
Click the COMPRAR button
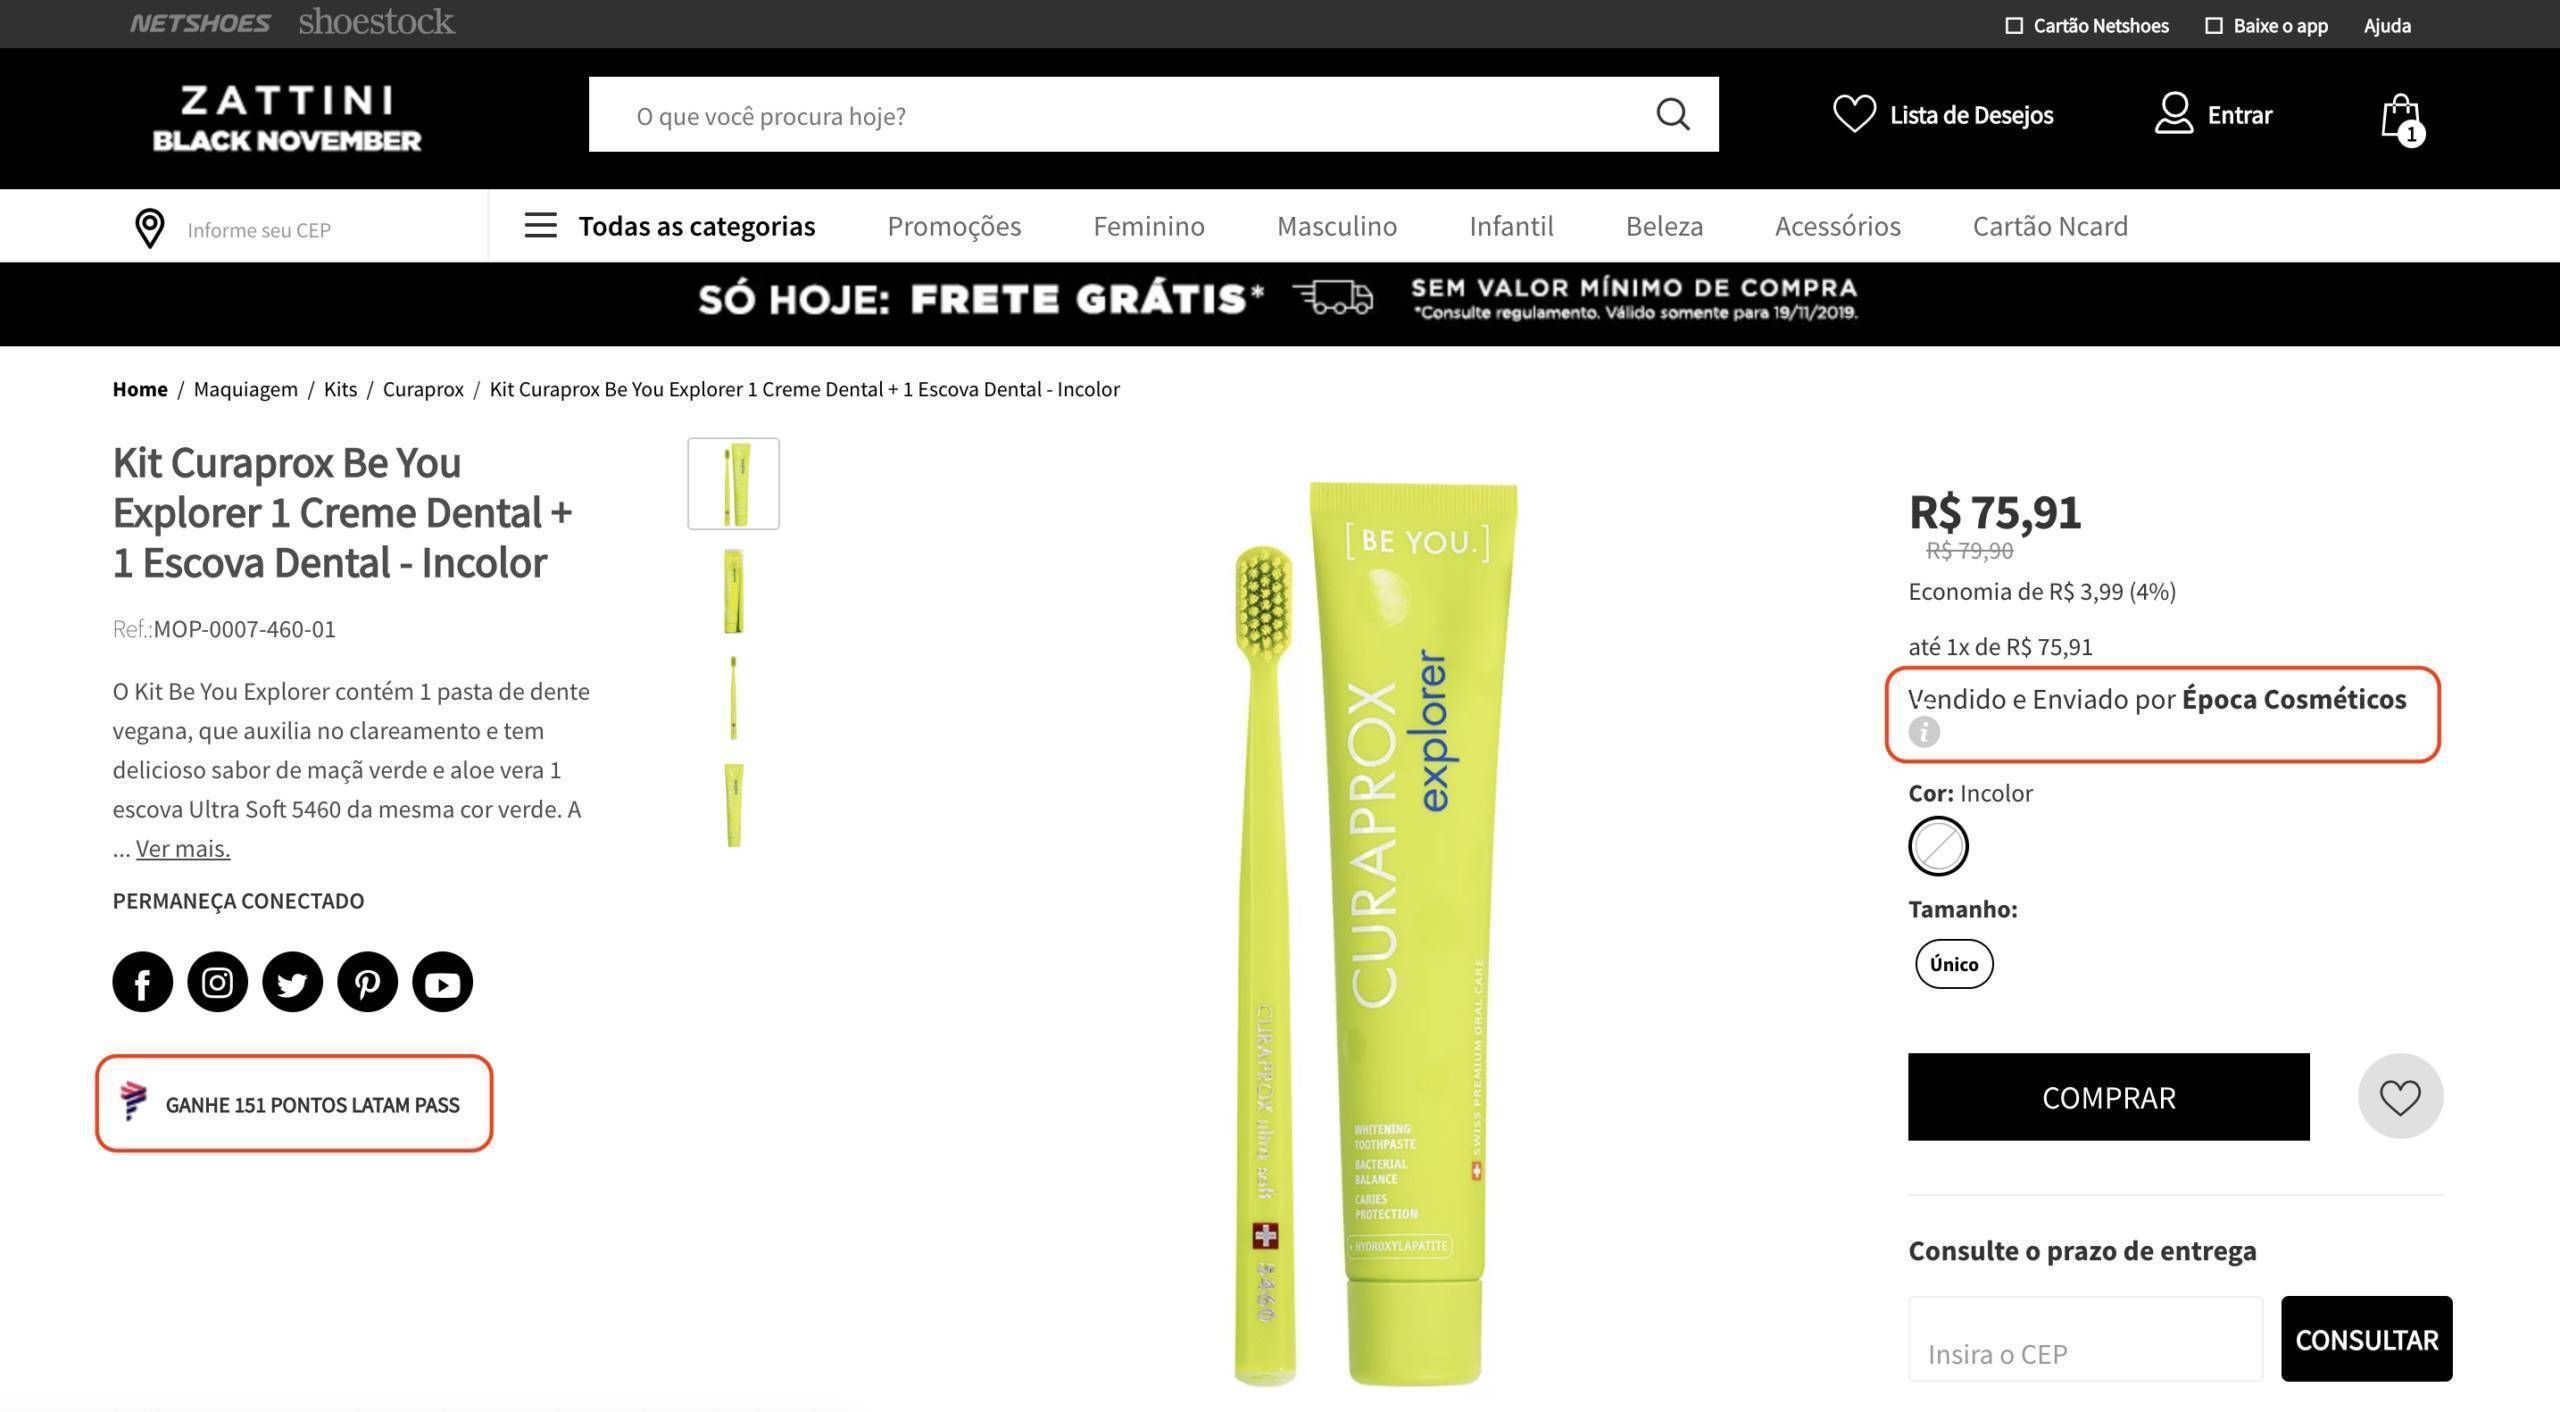(x=2108, y=1097)
